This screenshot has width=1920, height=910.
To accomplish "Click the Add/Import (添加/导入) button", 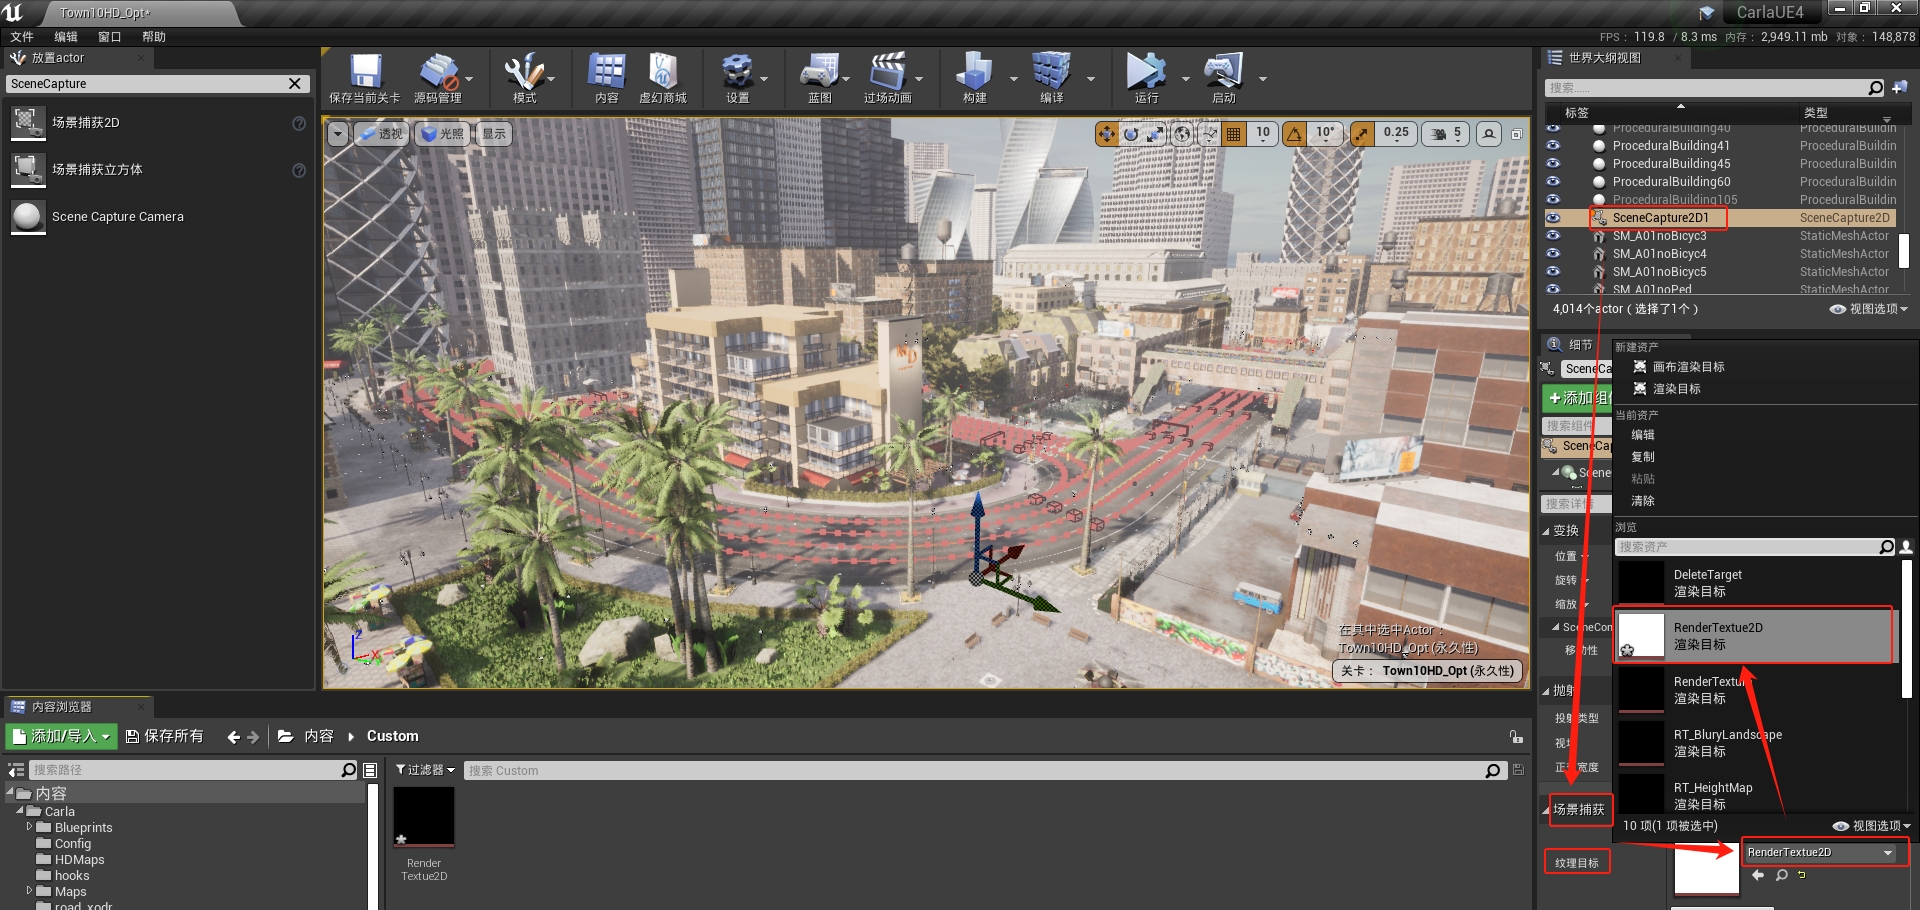I will point(62,736).
